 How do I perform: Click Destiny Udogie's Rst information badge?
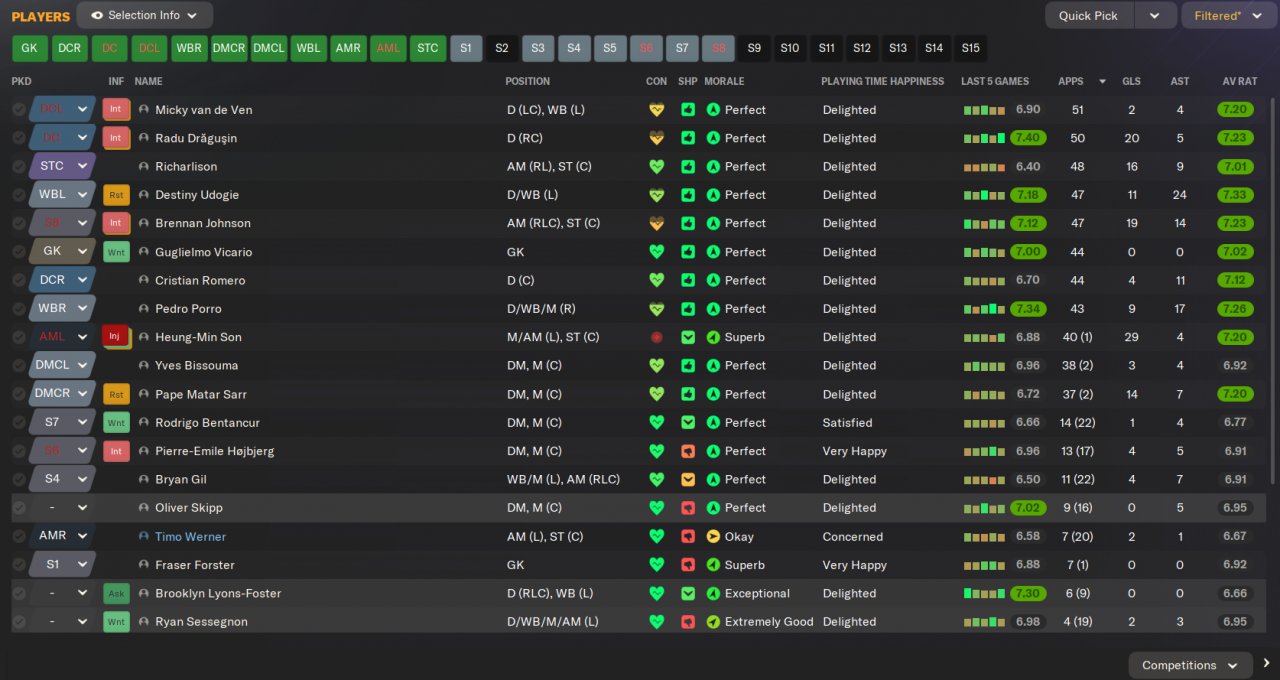click(x=116, y=195)
